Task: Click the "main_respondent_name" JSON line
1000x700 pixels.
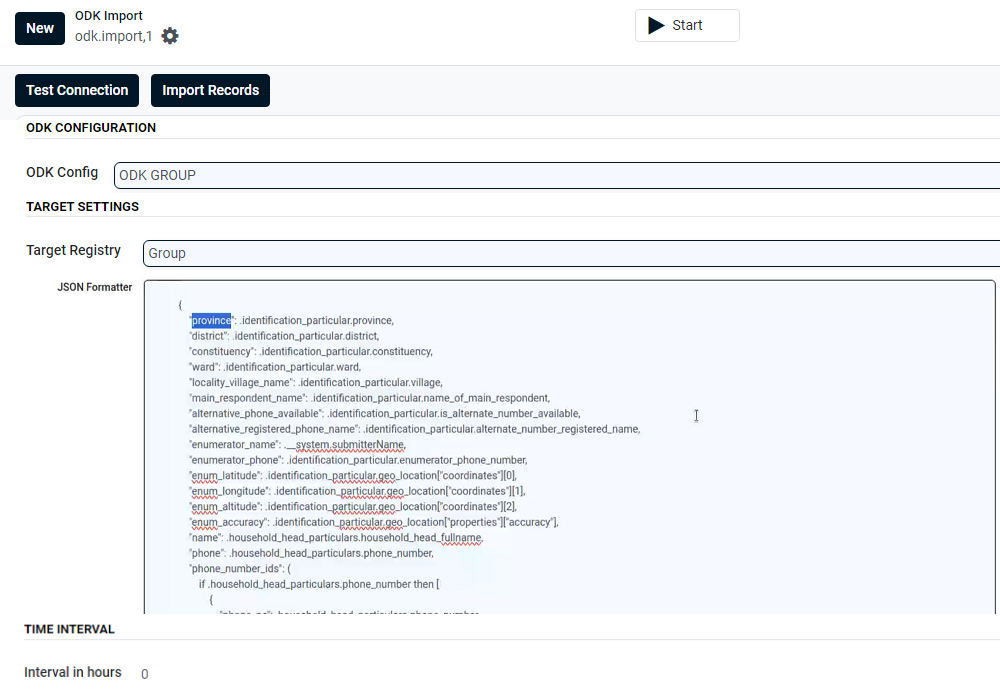Action: (x=369, y=398)
